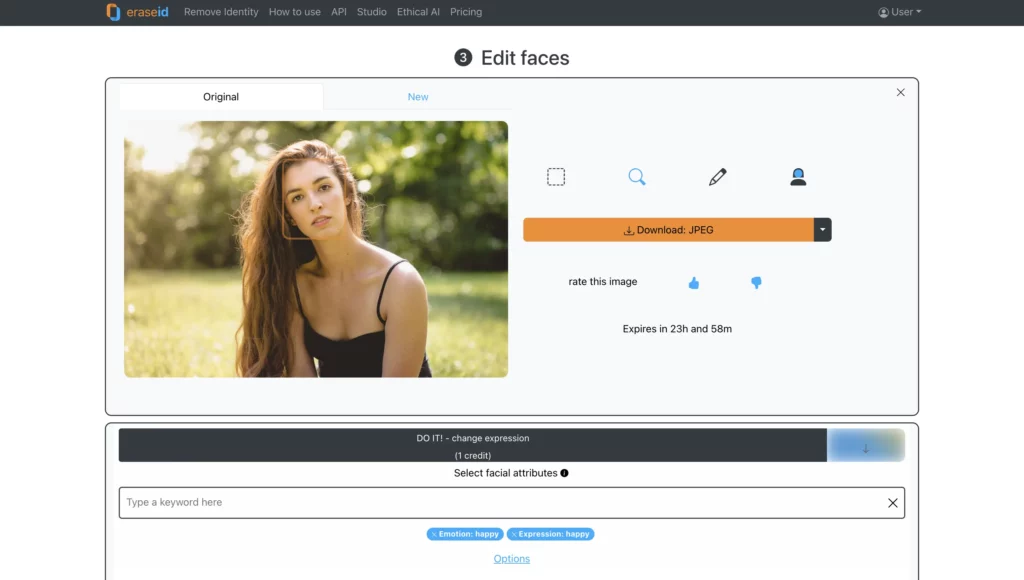
Task: Click the blue download arrow button
Action: 865,445
